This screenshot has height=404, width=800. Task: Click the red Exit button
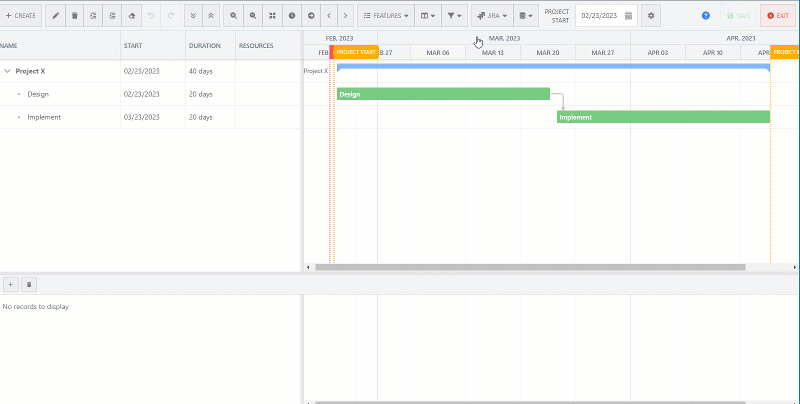tap(778, 16)
